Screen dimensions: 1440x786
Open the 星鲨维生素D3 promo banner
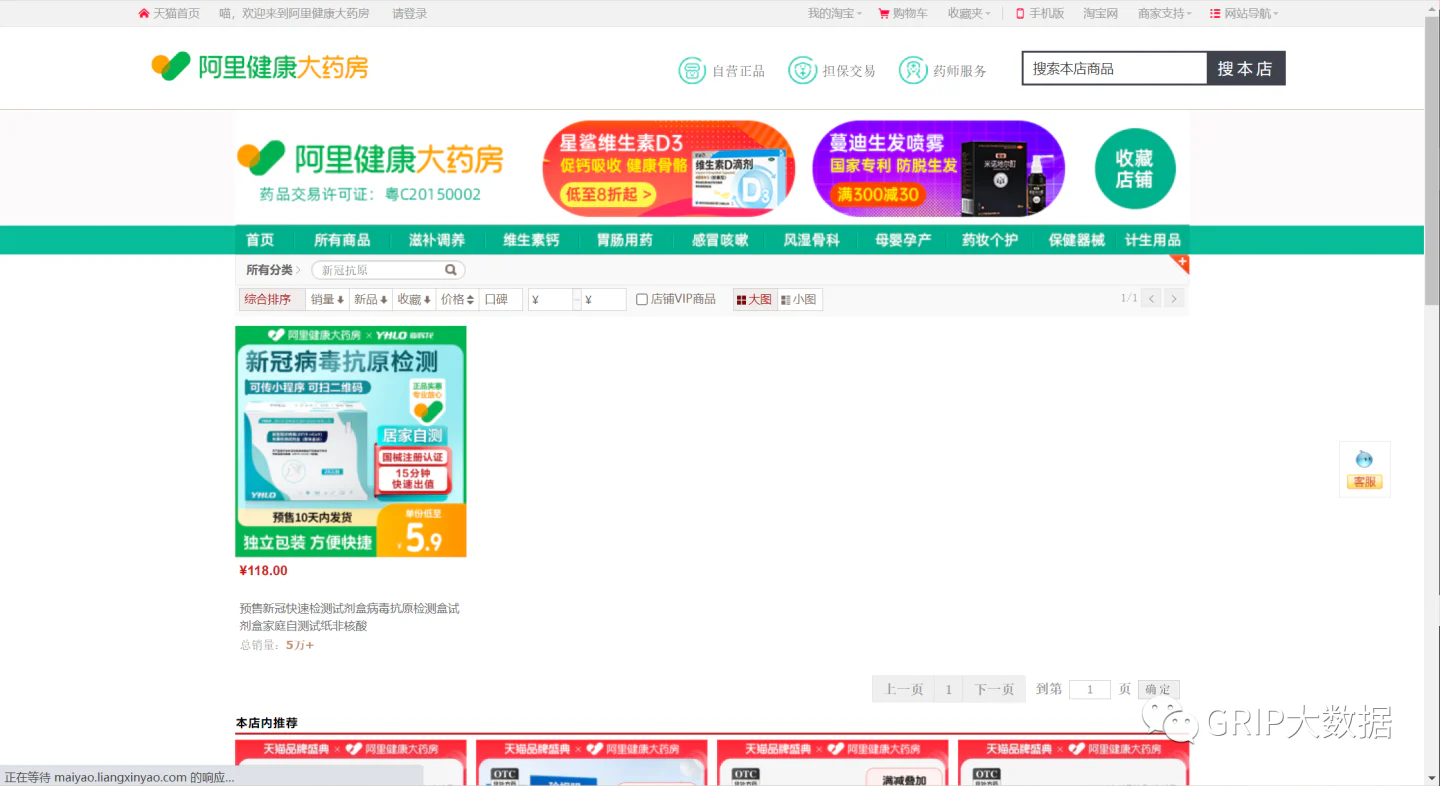point(668,168)
